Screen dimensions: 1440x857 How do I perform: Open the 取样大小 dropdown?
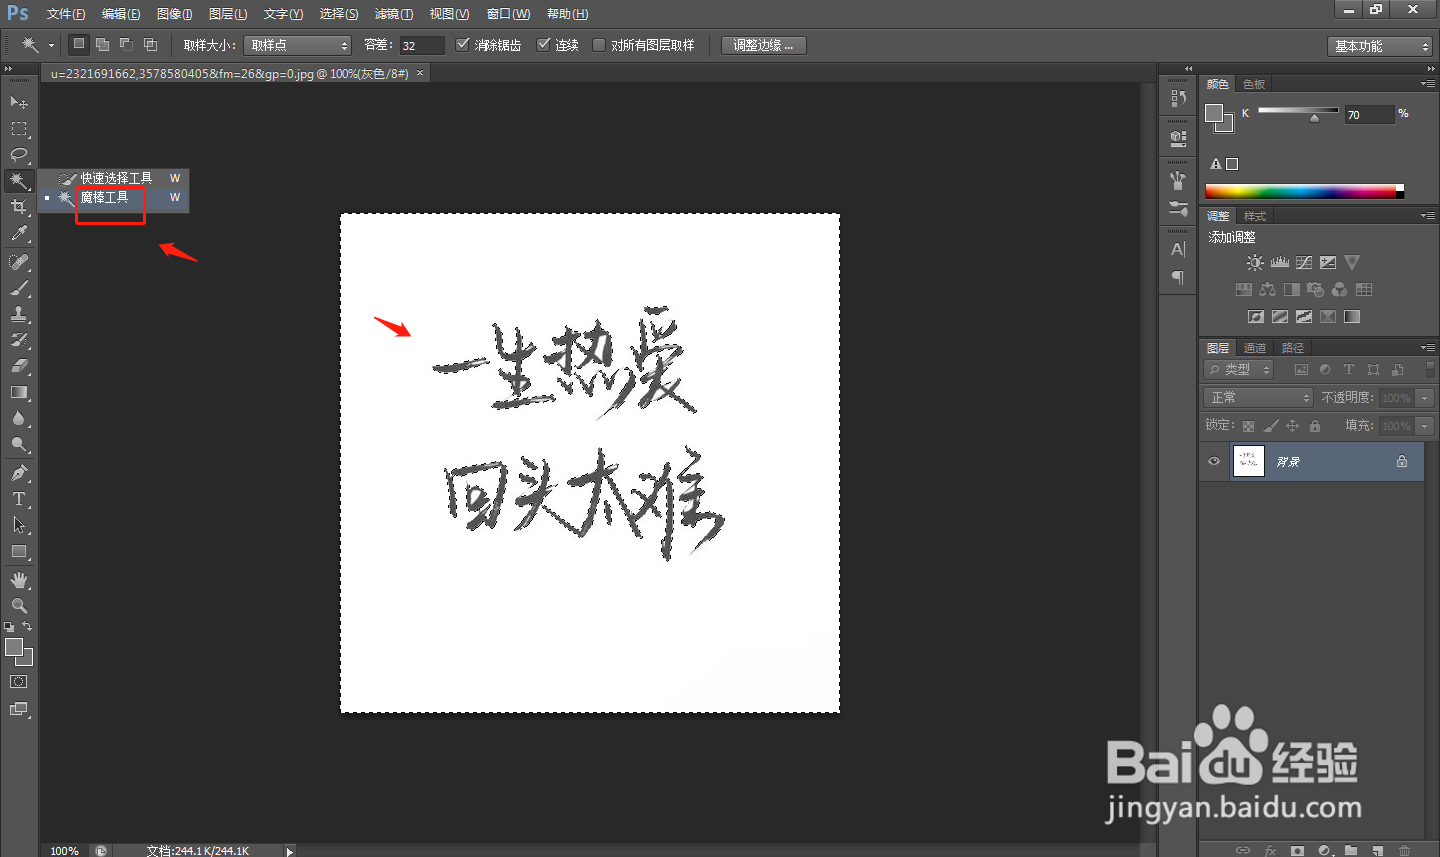297,45
